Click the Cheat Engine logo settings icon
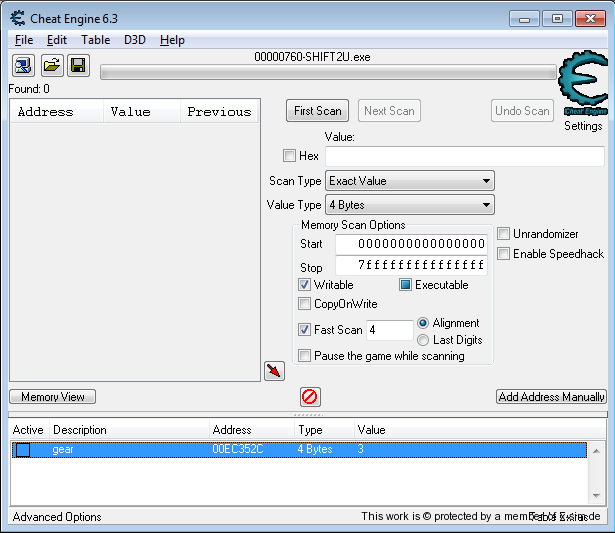615x533 pixels. click(582, 86)
